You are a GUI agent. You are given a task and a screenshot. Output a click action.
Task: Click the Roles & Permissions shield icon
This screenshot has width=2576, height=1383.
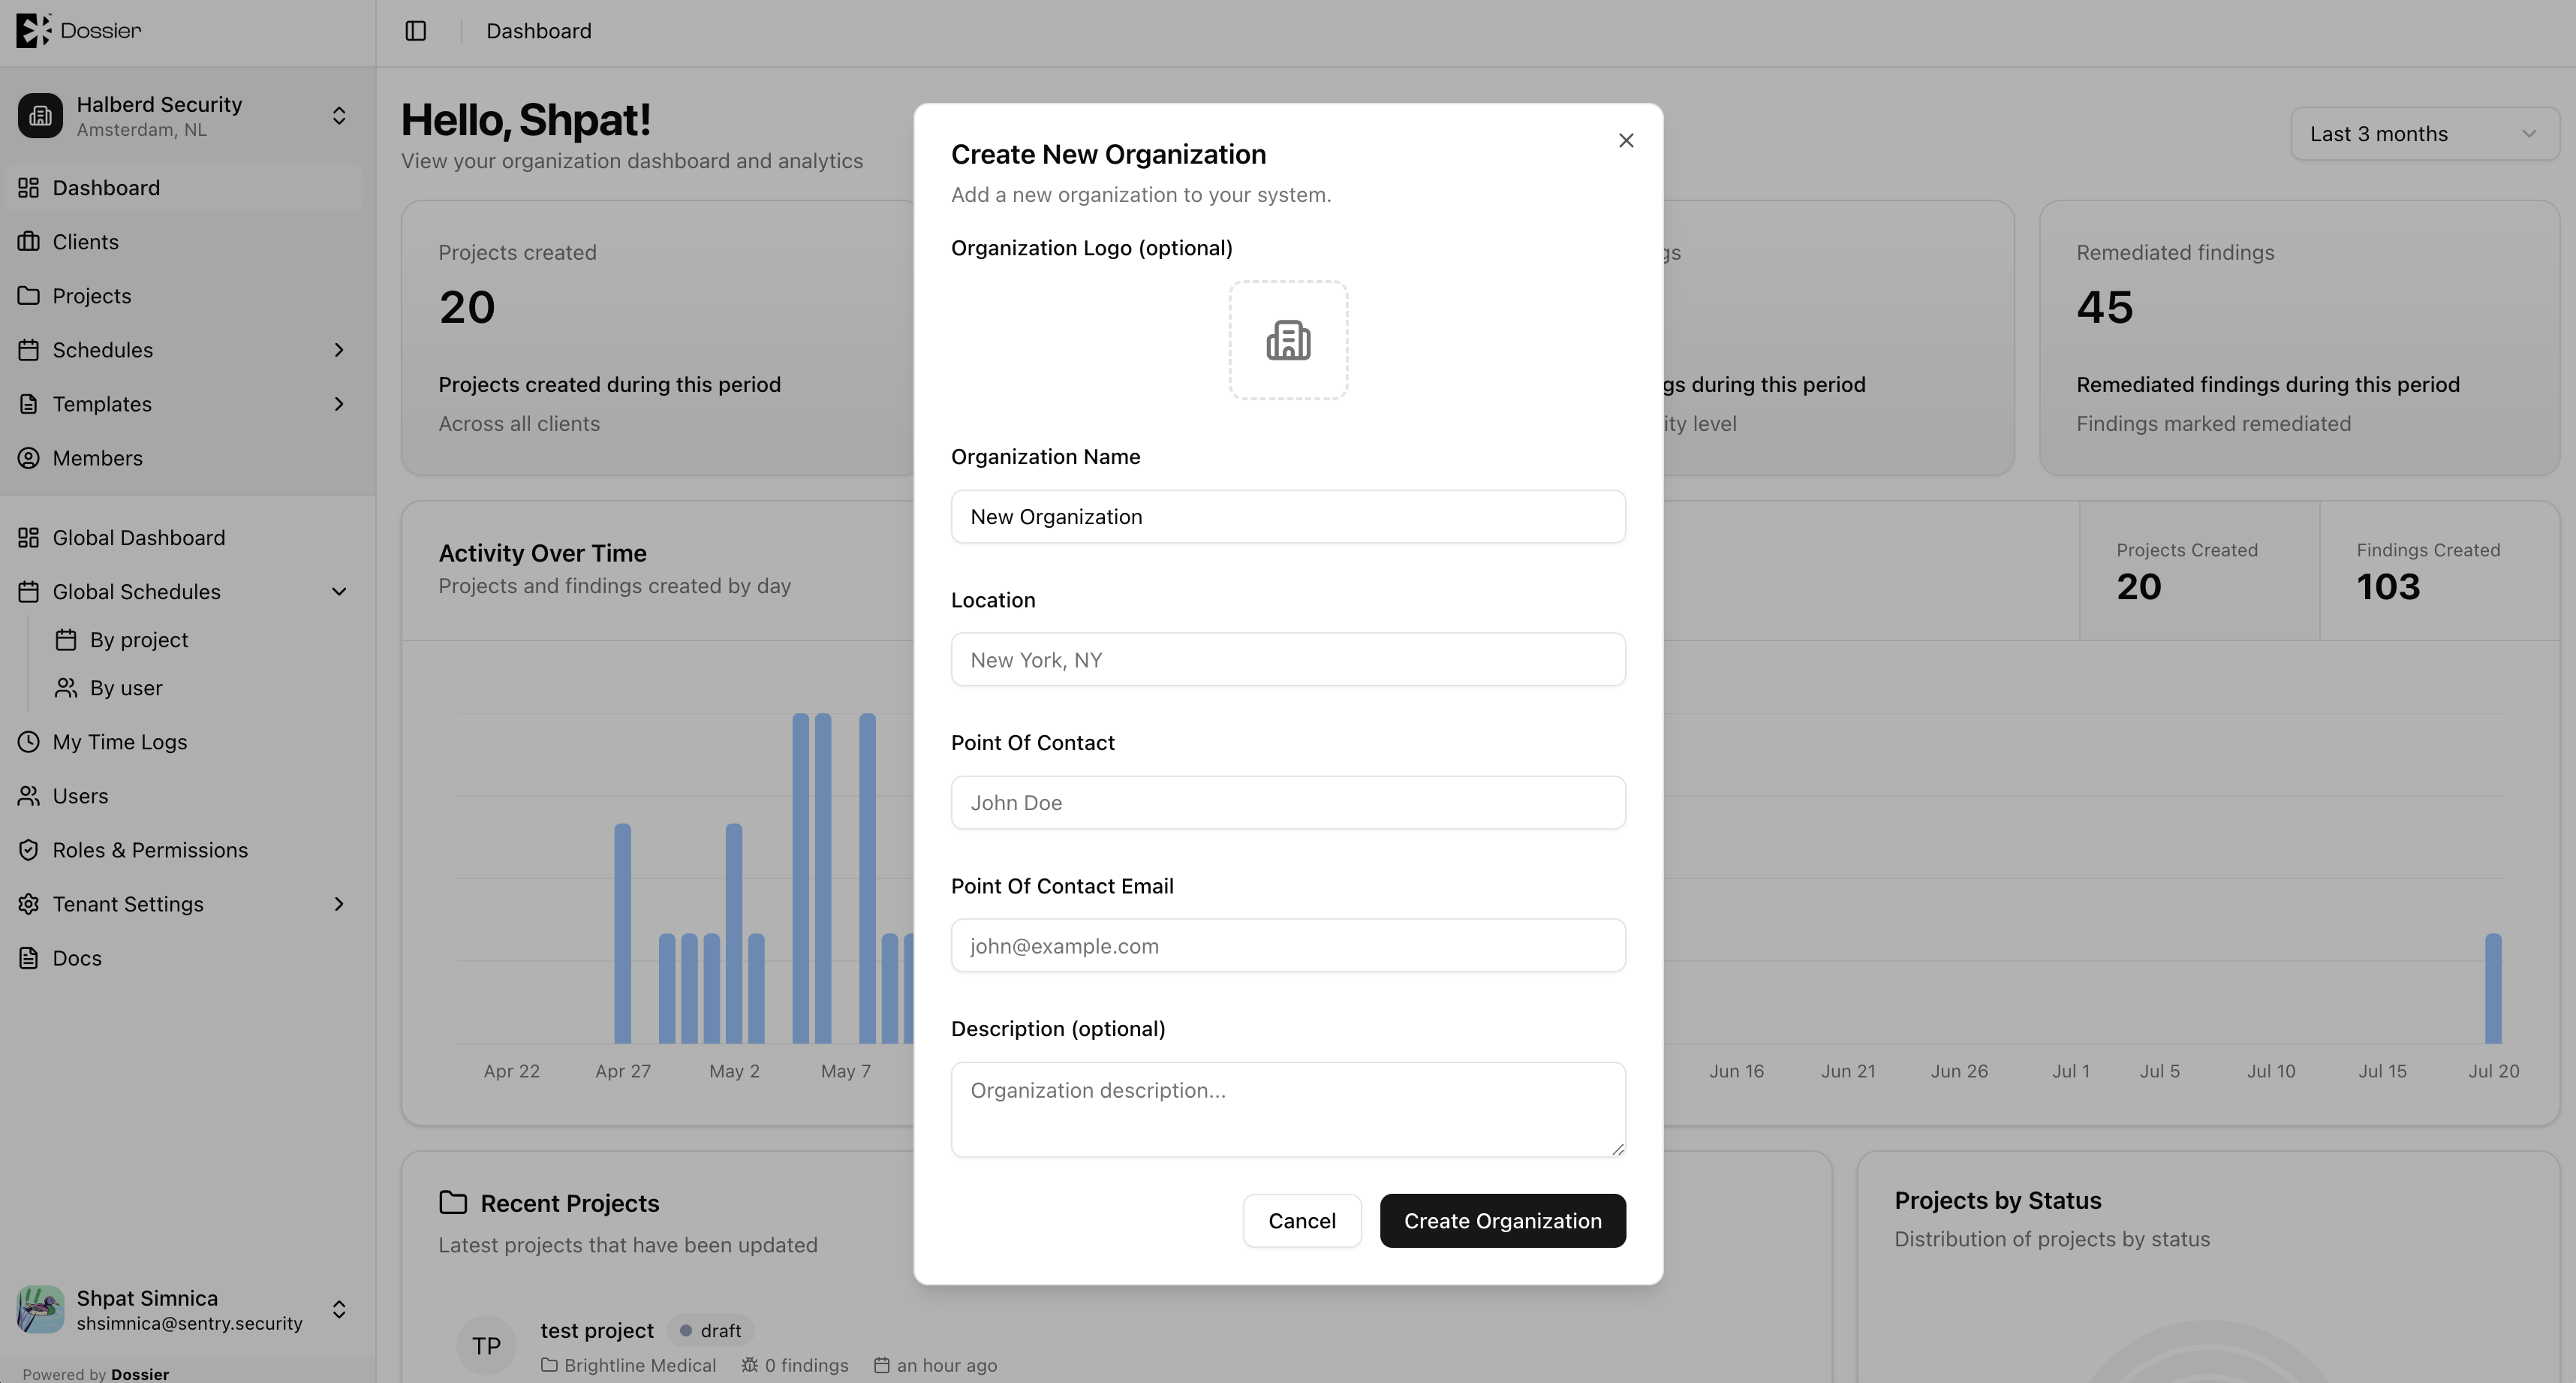tap(29, 850)
